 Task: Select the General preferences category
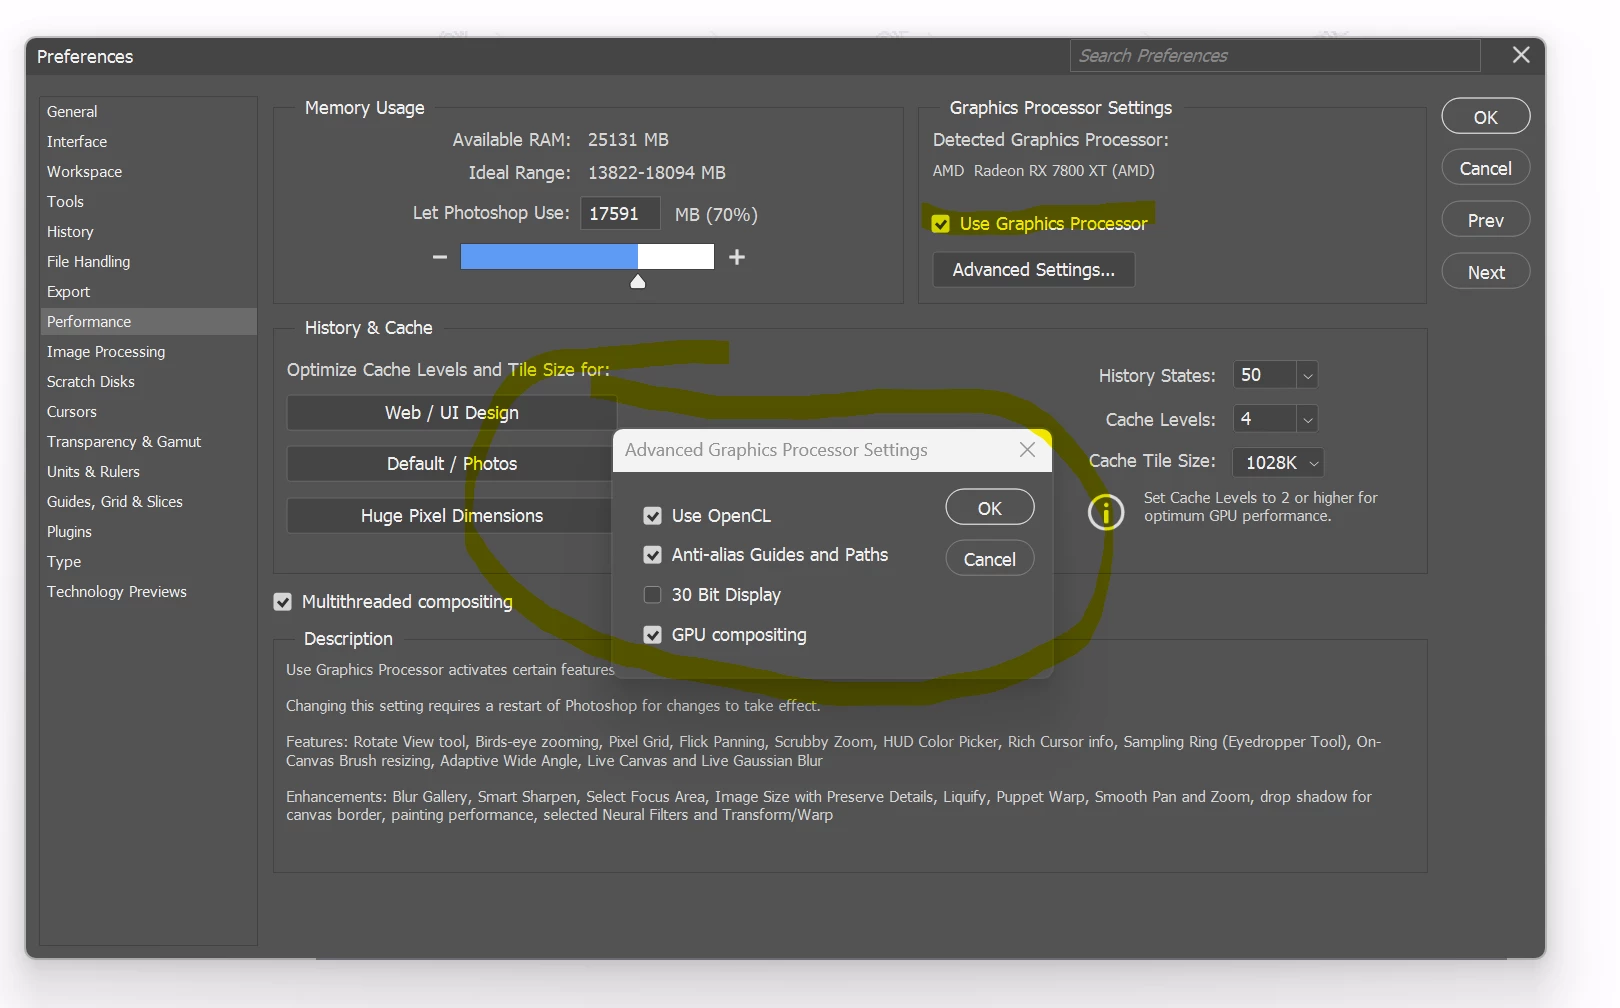point(148,112)
